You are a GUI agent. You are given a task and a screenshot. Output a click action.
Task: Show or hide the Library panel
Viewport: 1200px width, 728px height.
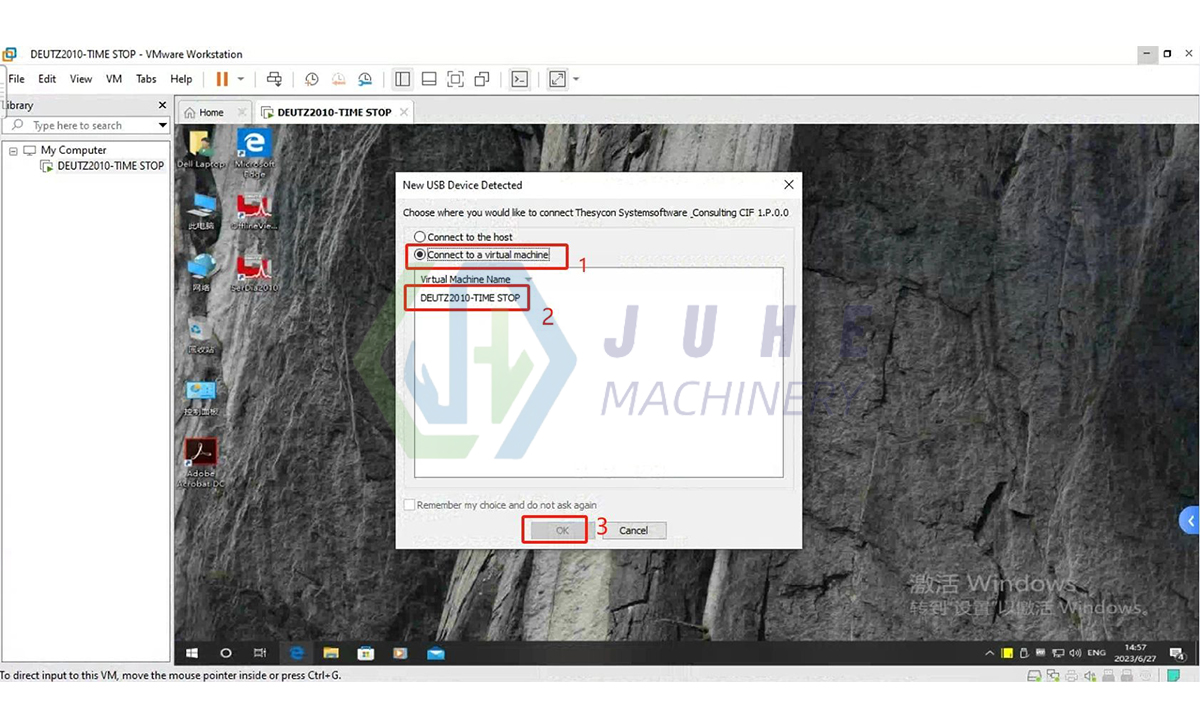coord(401,79)
